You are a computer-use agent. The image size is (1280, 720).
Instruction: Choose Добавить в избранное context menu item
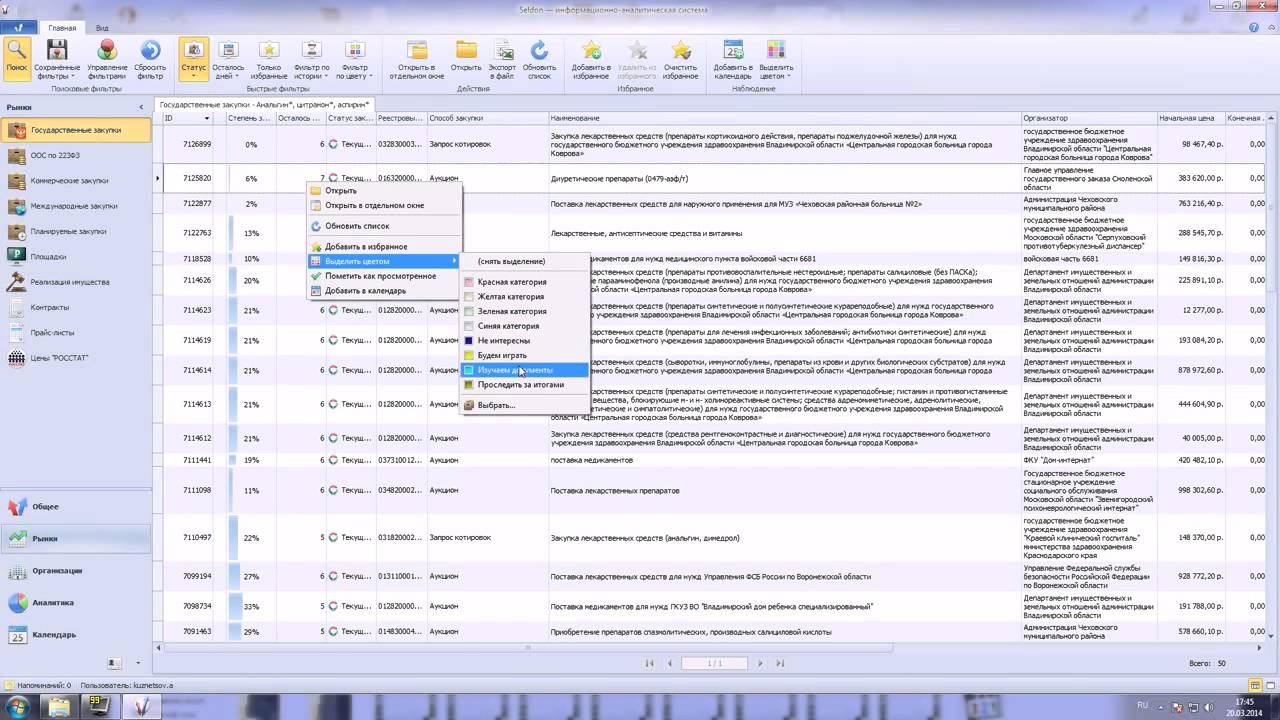pyautogui.click(x=384, y=247)
